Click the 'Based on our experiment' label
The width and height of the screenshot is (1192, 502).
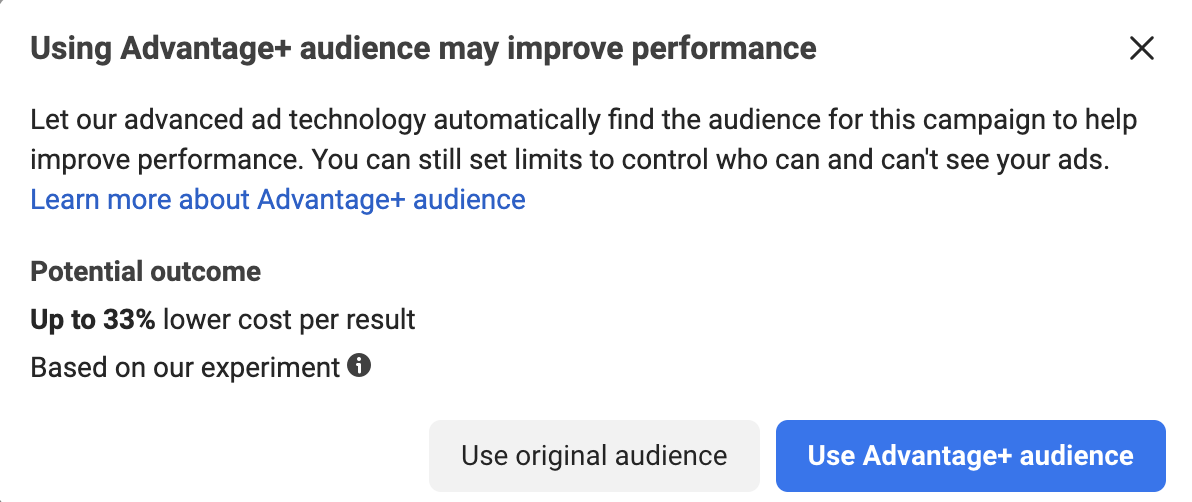point(185,367)
